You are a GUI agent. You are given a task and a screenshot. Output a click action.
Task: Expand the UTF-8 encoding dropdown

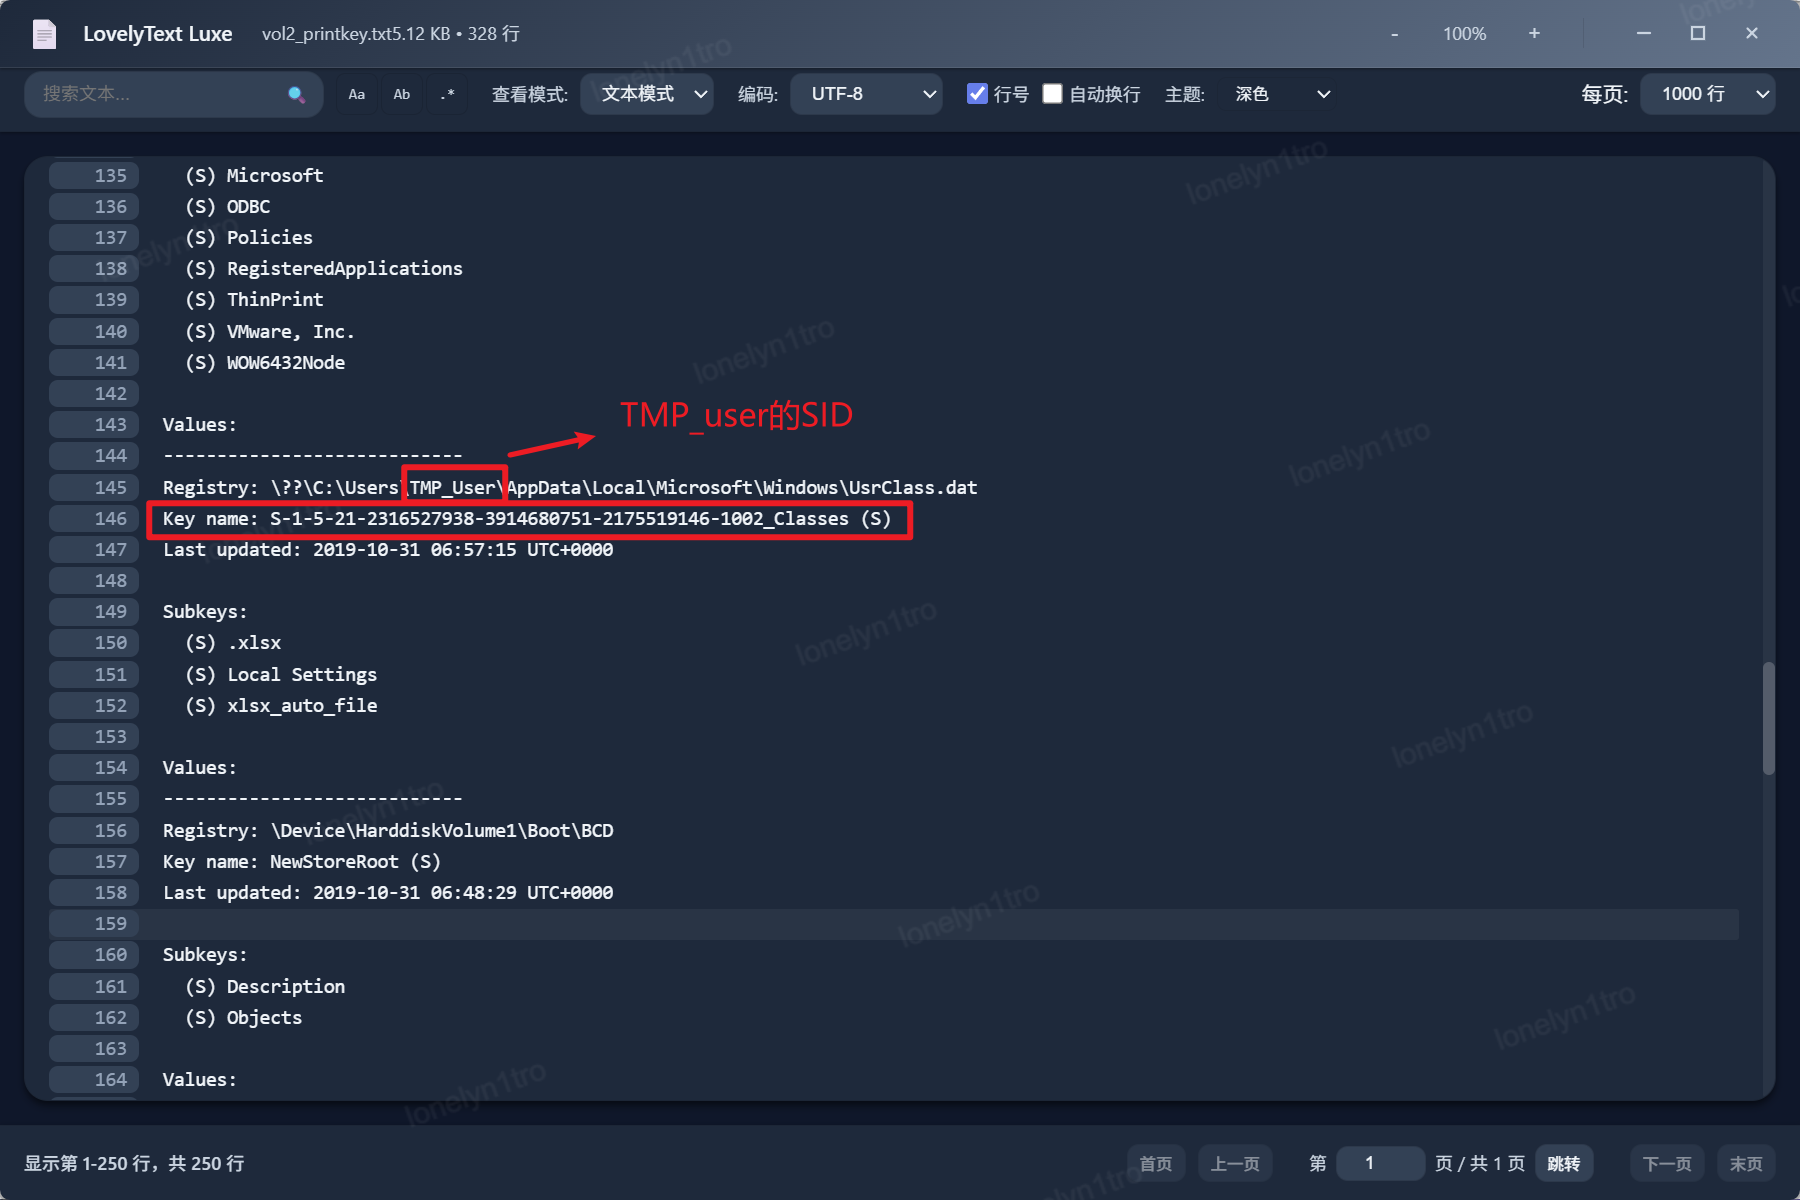866,94
